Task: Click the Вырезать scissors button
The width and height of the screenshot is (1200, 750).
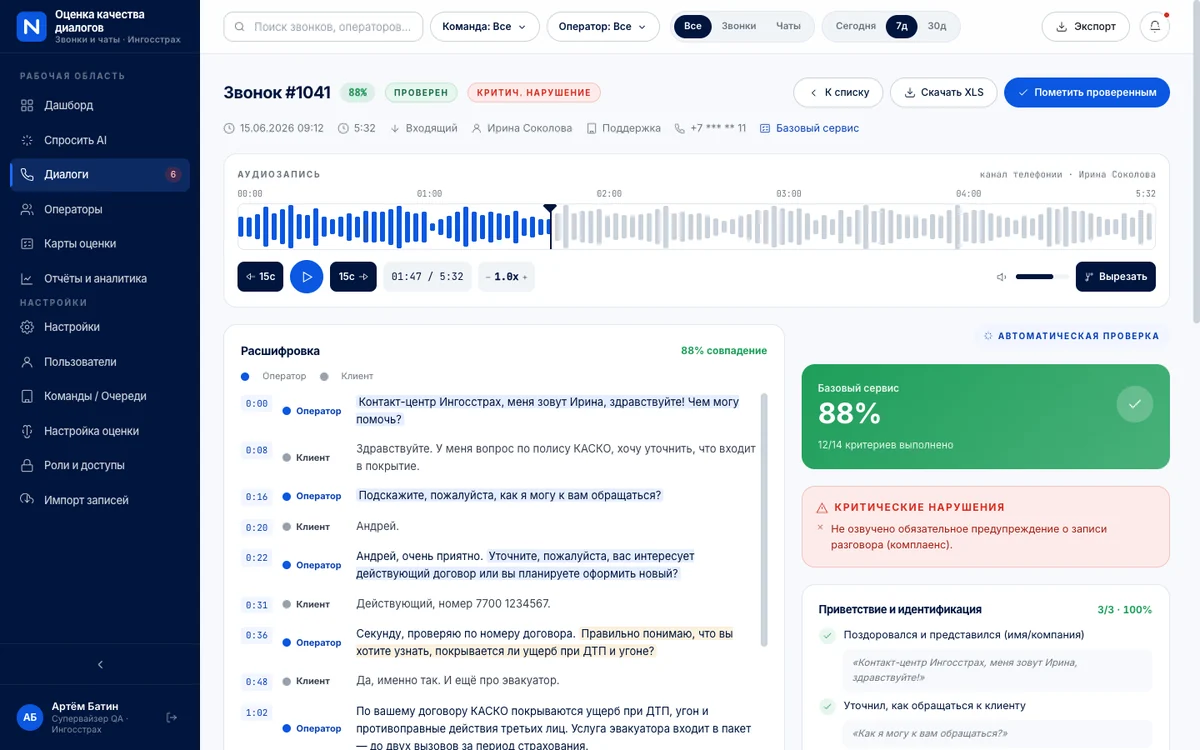Action: click(x=1116, y=277)
